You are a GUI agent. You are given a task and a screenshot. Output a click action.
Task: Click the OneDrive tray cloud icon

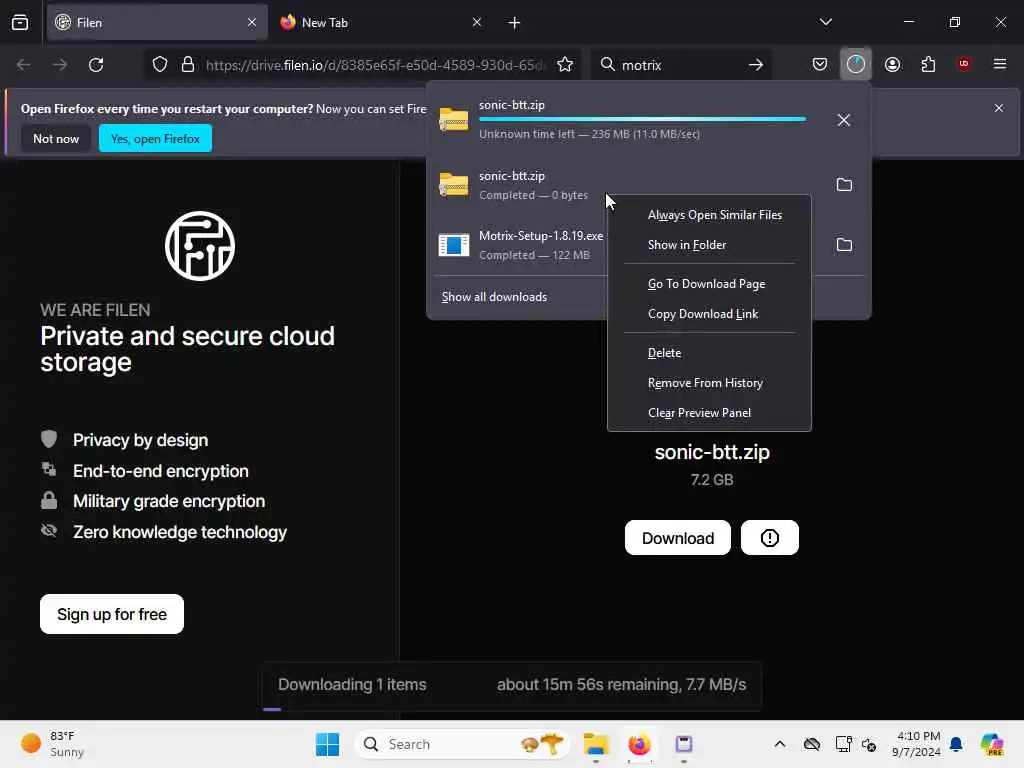click(x=812, y=744)
